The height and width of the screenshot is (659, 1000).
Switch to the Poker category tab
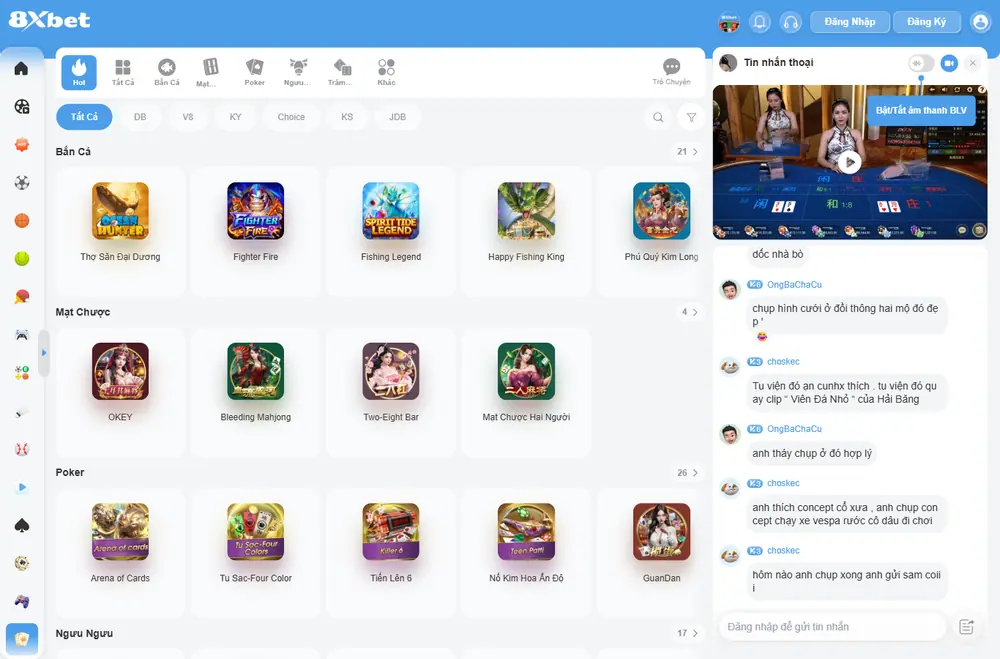tap(254, 72)
